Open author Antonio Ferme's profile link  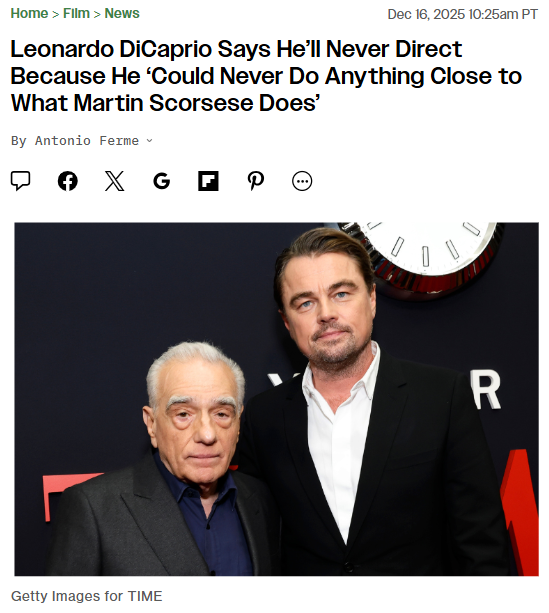click(x=87, y=140)
